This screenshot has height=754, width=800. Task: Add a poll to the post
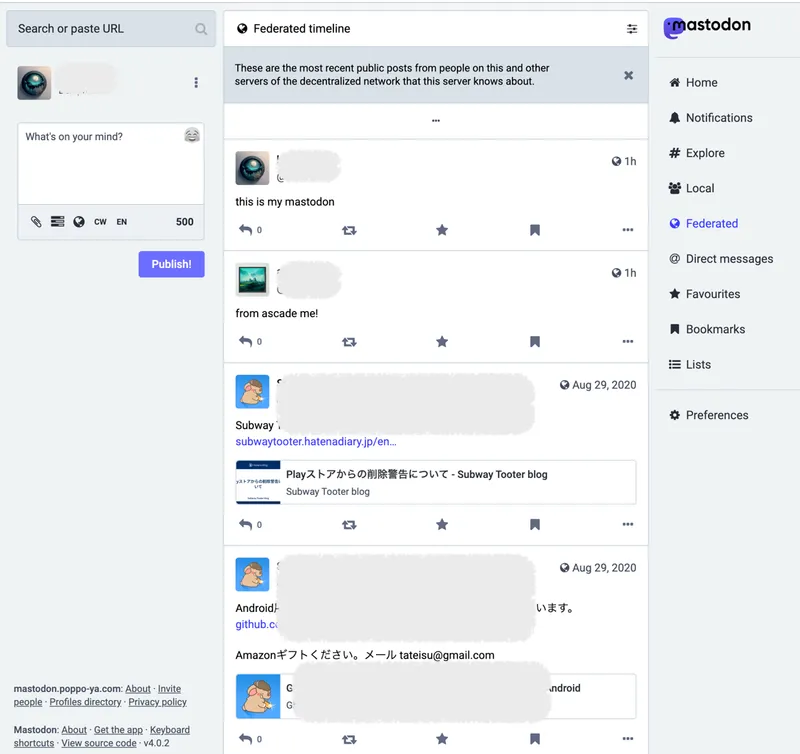click(57, 221)
